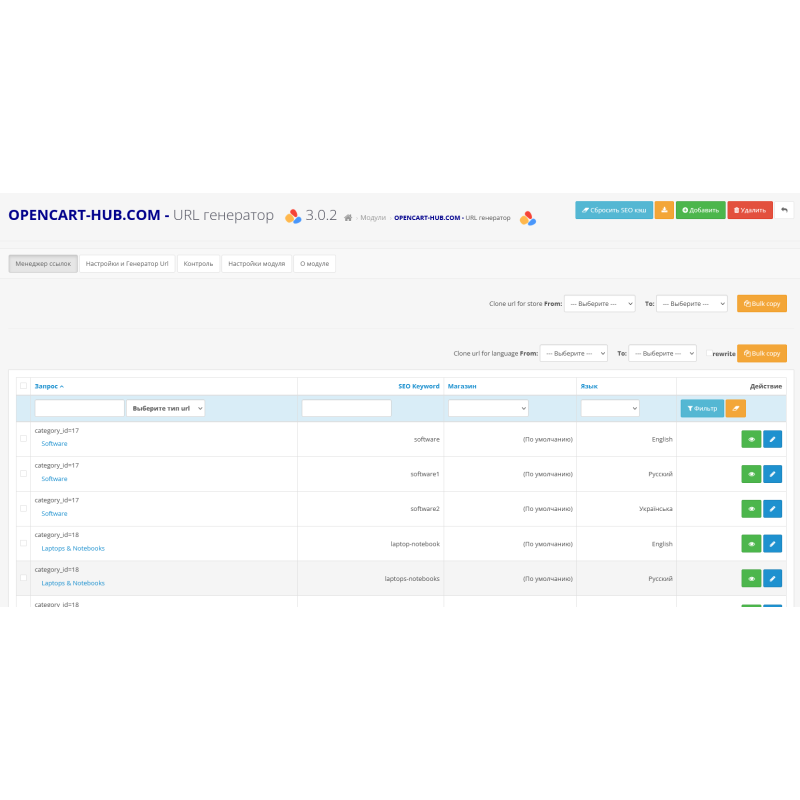Edit the laptops-notebooks row with pencil icon
Viewport: 800px width, 800px height.
(772, 578)
